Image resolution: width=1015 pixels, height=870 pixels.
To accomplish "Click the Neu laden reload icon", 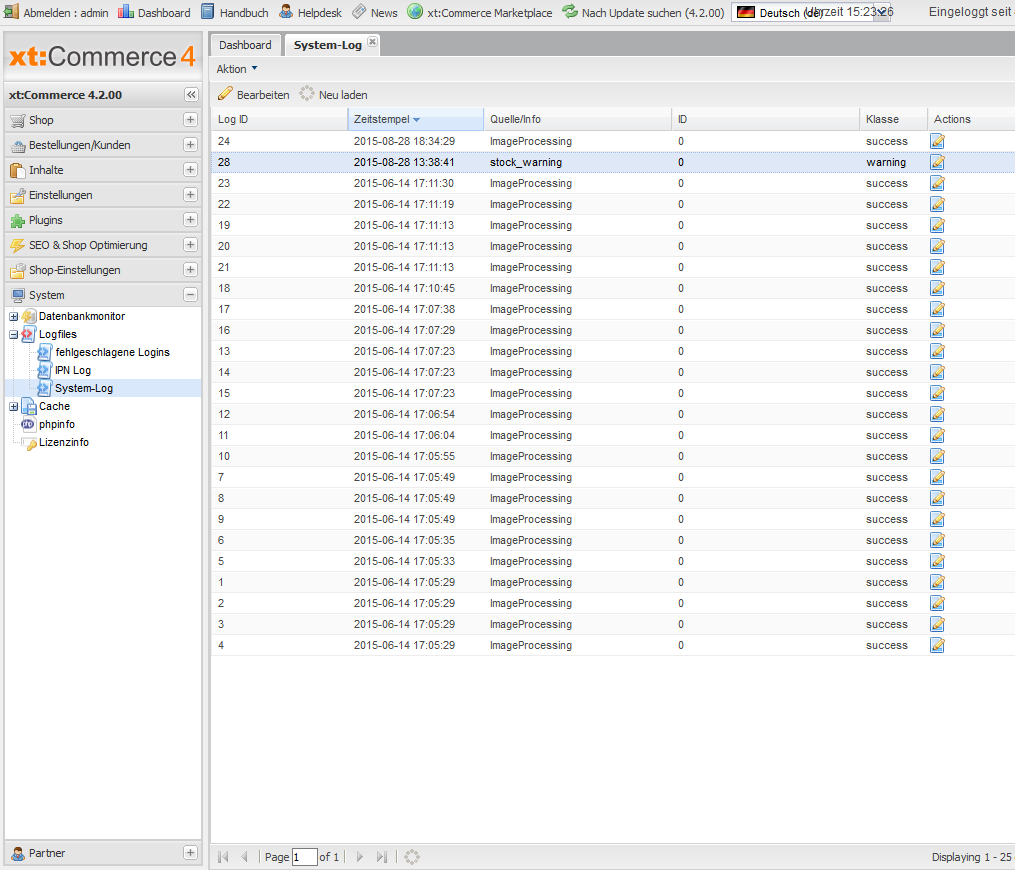I will coord(307,94).
